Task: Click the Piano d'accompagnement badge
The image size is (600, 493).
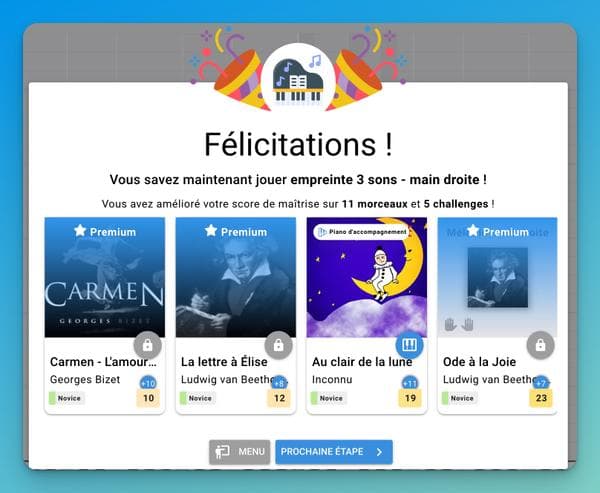Action: [x=362, y=232]
